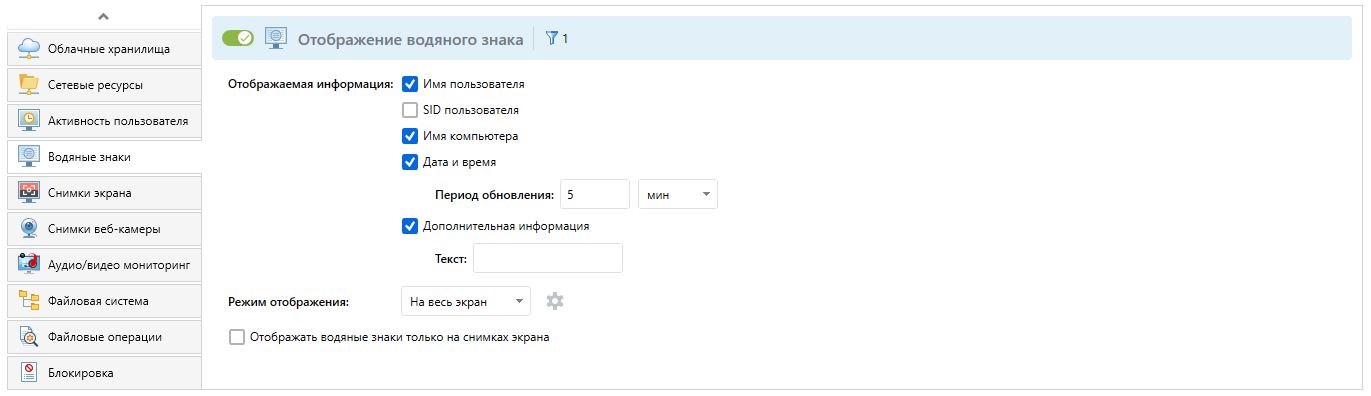The width and height of the screenshot is (1371, 396).
Task: Open 'Снимки экрана' section
Action: (104, 192)
